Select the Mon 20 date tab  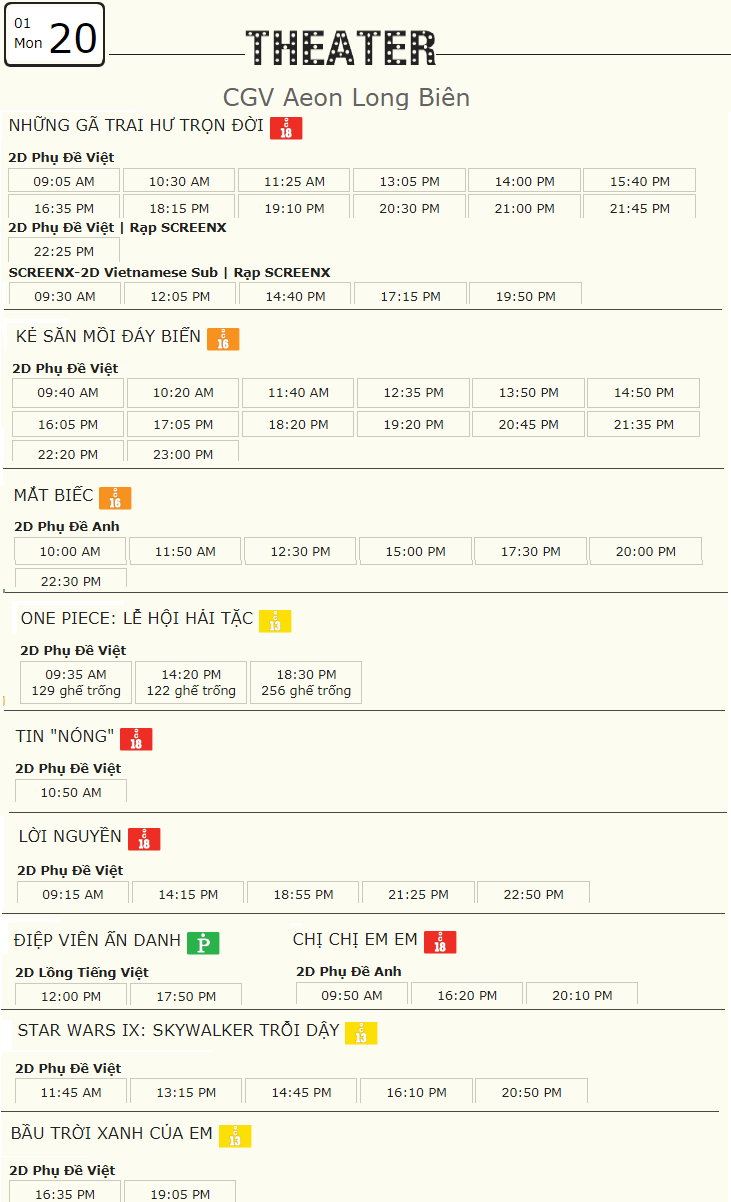(54, 35)
